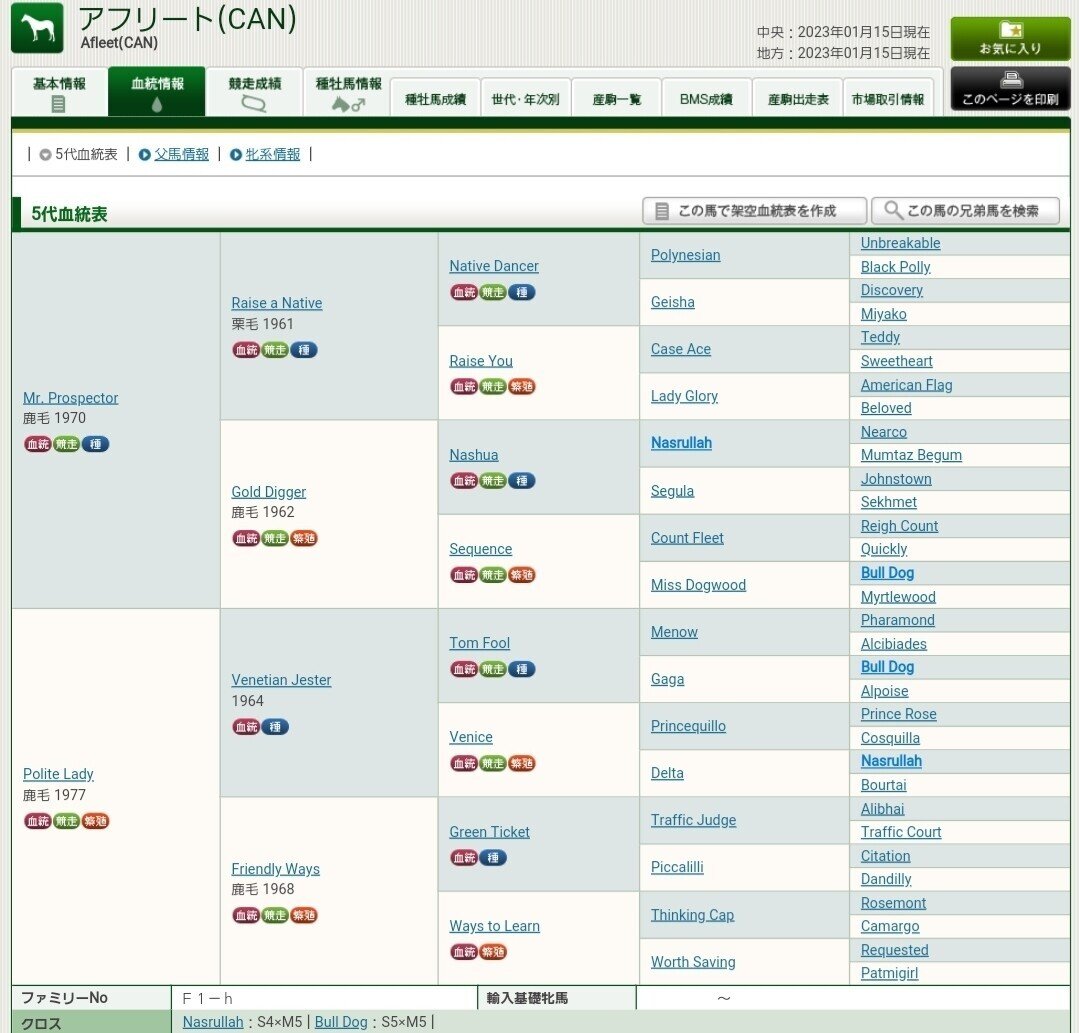Click the 競走 badge under Gold Digger
This screenshot has height=1033, width=1079.
(275, 538)
